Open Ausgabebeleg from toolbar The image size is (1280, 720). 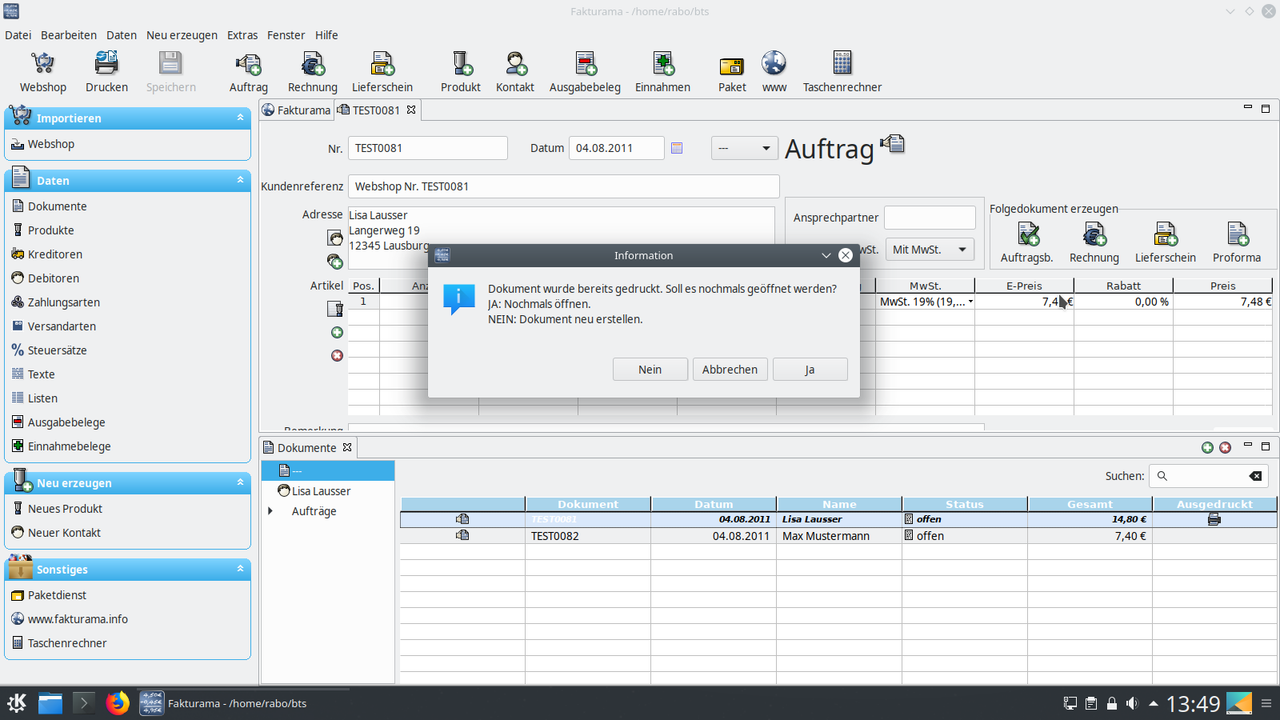585,63
